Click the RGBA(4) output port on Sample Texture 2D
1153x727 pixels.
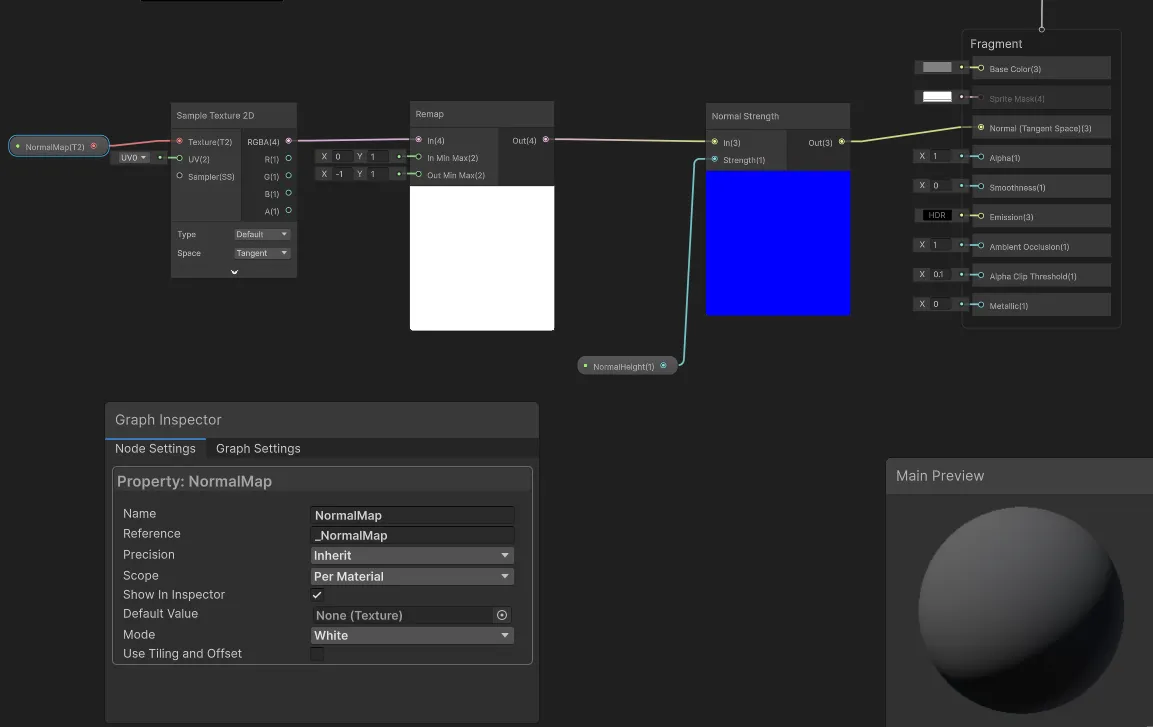(288, 140)
